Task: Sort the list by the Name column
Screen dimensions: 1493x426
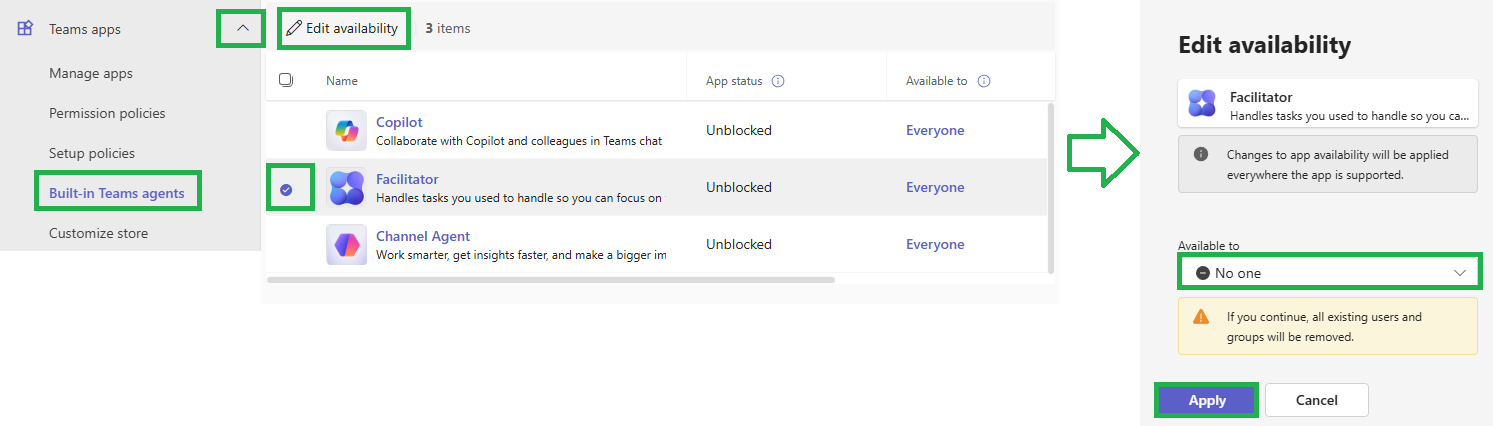Action: click(342, 81)
